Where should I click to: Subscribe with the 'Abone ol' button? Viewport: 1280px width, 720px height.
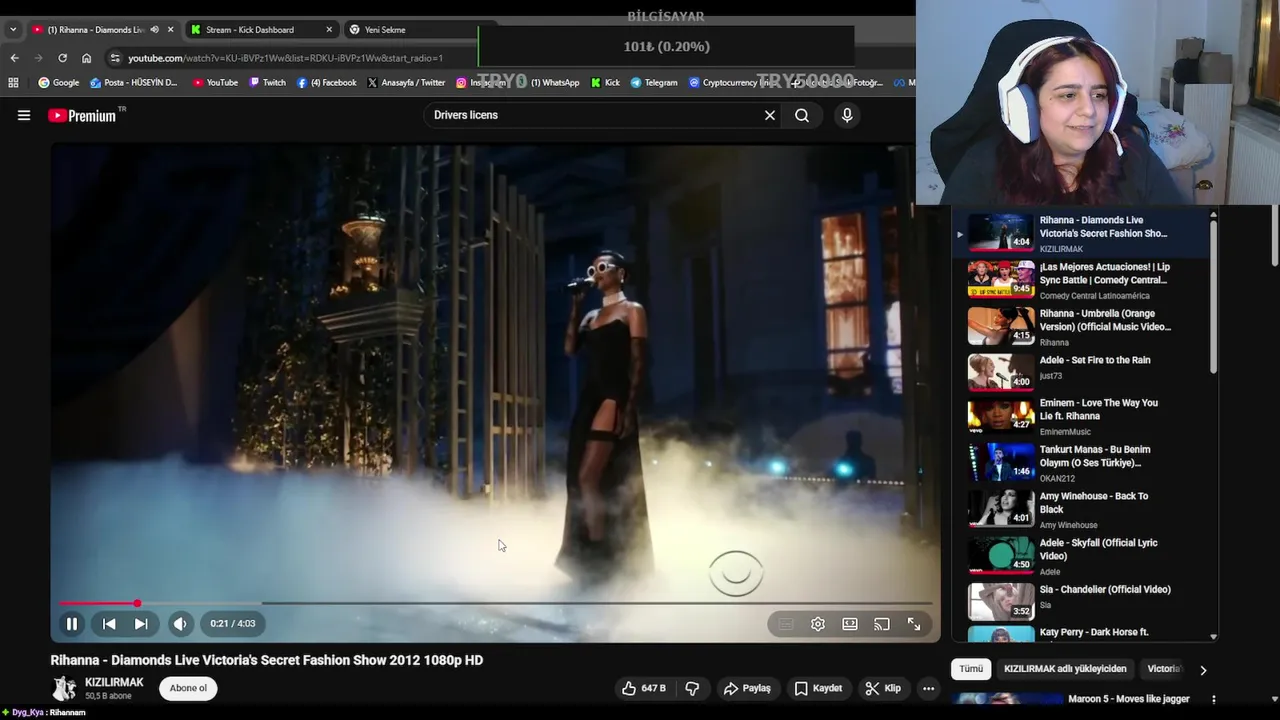188,688
